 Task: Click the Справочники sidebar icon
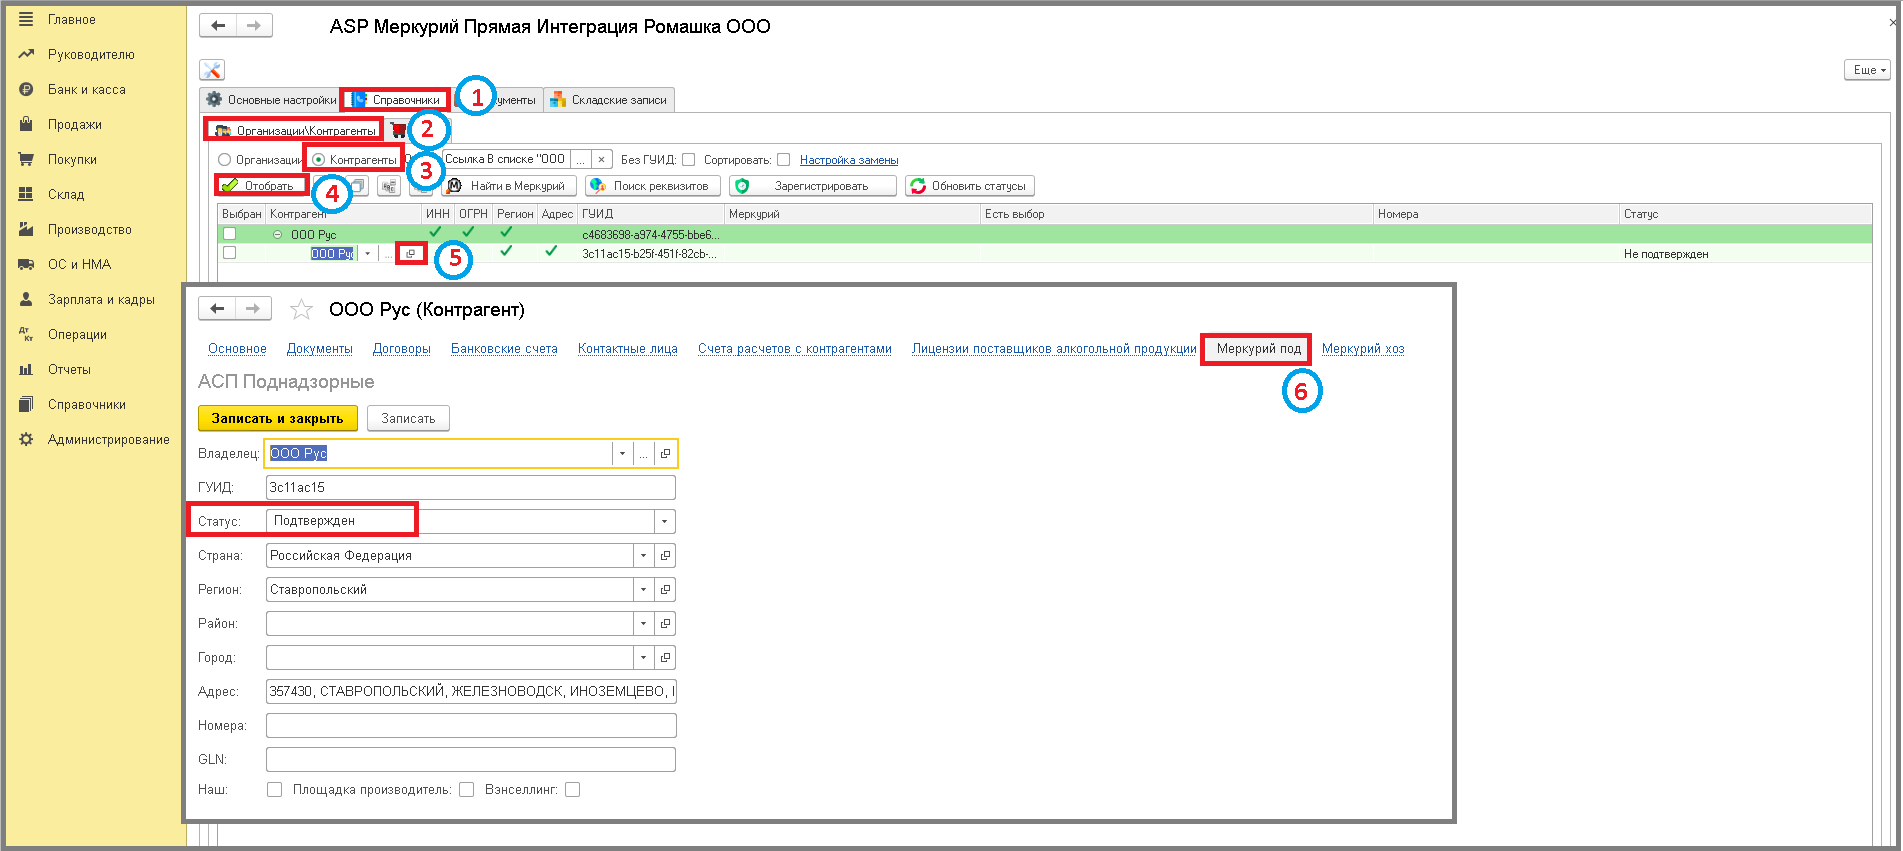26,404
